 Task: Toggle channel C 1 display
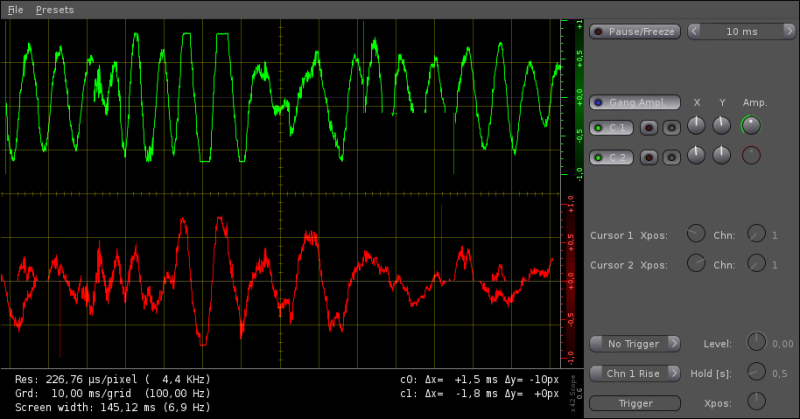pos(611,128)
